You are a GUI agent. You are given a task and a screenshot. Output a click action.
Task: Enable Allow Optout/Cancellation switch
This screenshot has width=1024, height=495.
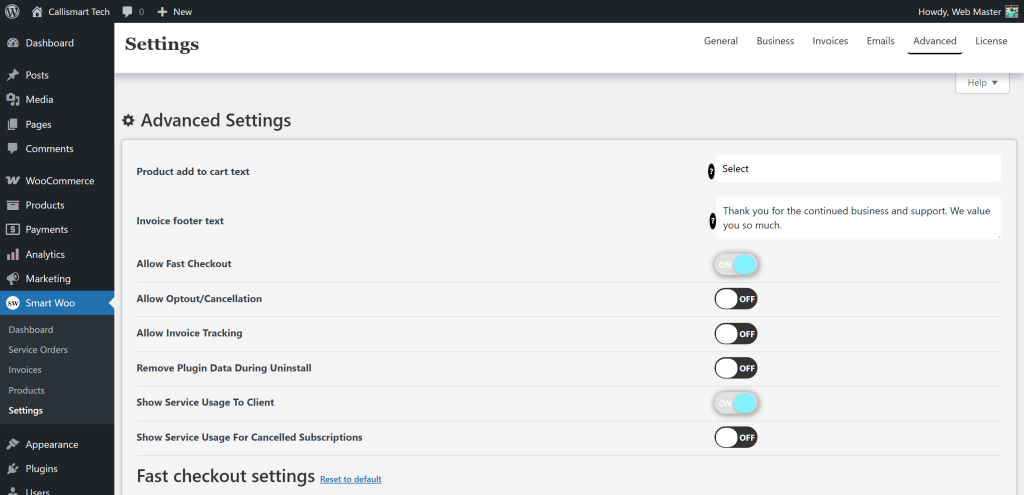tap(736, 299)
